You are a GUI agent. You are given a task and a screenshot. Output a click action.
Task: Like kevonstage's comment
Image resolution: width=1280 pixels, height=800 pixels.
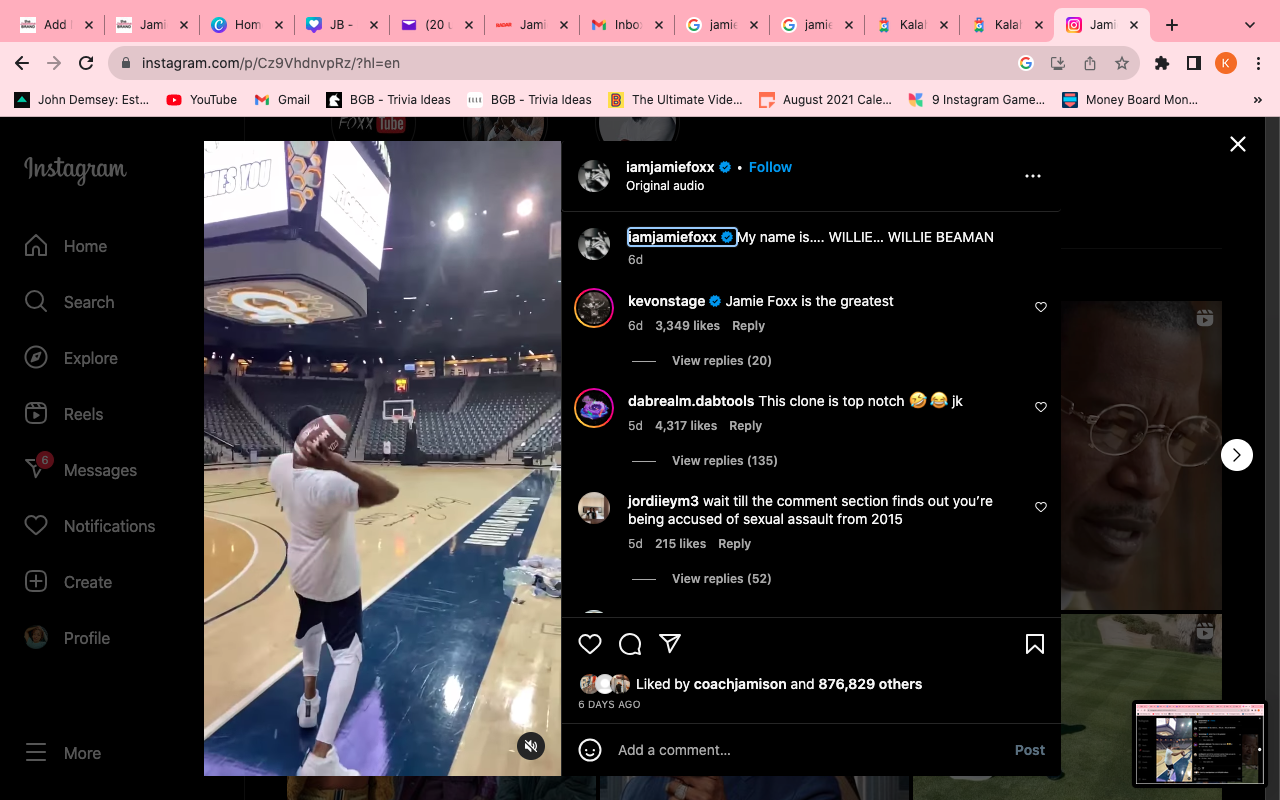pyautogui.click(x=1041, y=307)
